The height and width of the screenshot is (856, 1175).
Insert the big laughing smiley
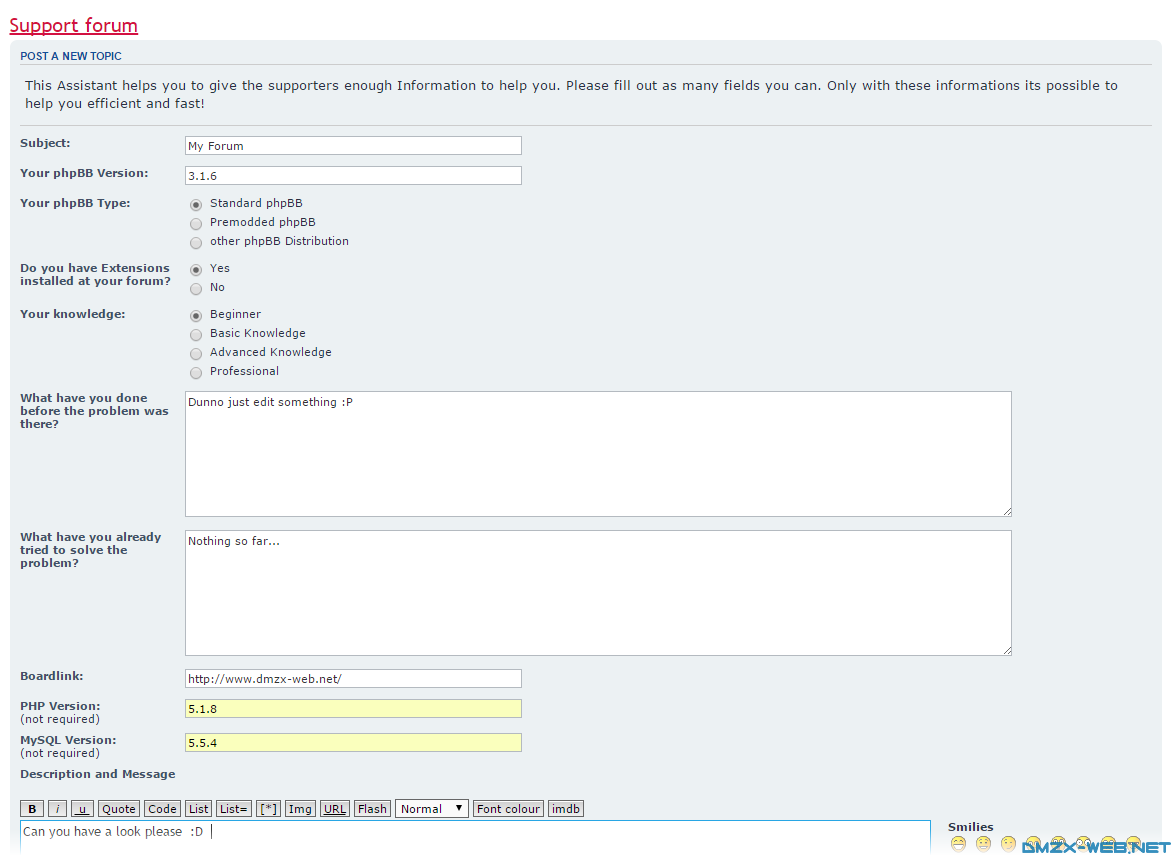[958, 844]
